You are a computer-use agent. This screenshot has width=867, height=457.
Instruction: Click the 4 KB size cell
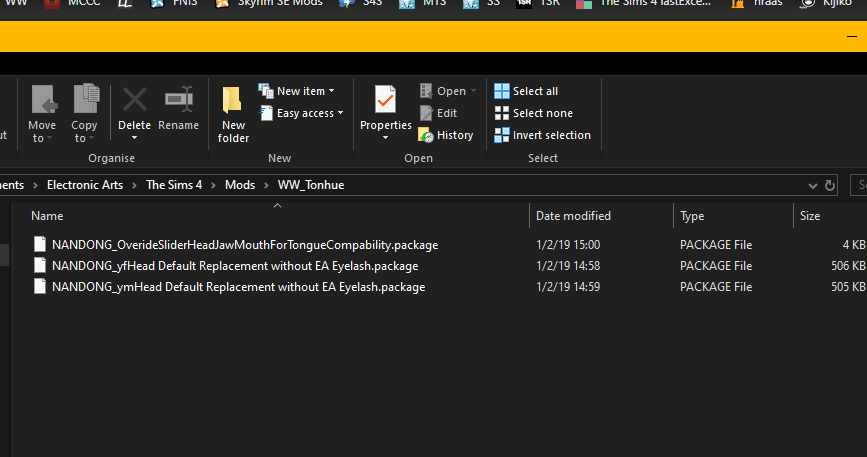[x=854, y=245]
